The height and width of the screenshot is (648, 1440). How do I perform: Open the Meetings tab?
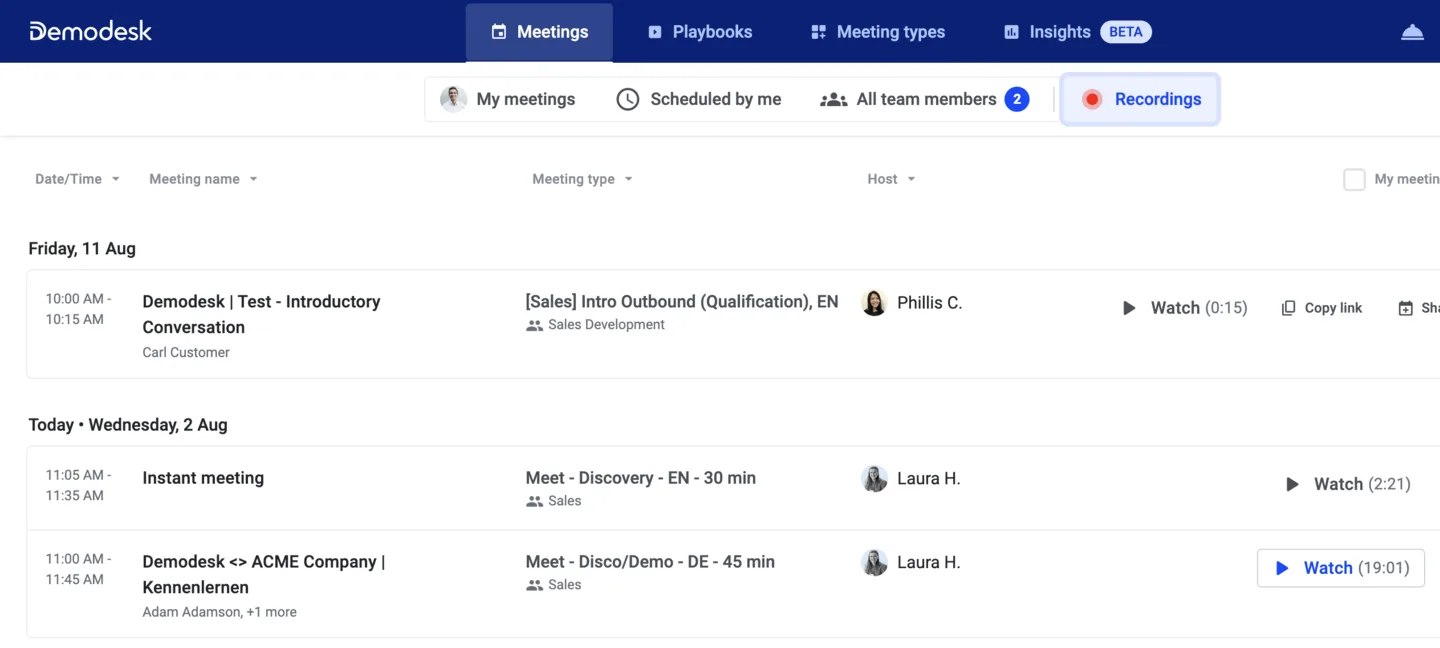coord(539,32)
